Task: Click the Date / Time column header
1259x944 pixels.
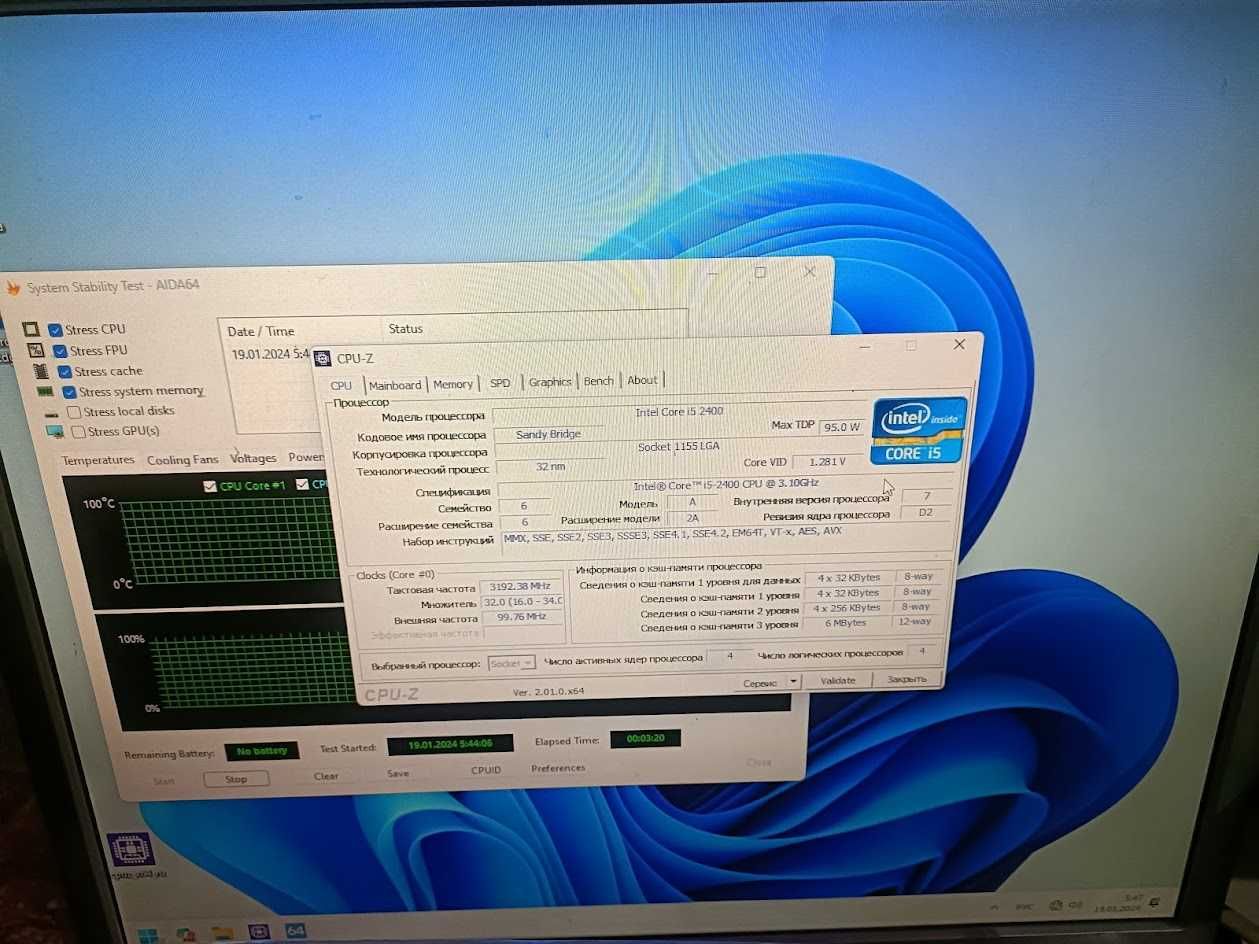Action: click(x=260, y=331)
